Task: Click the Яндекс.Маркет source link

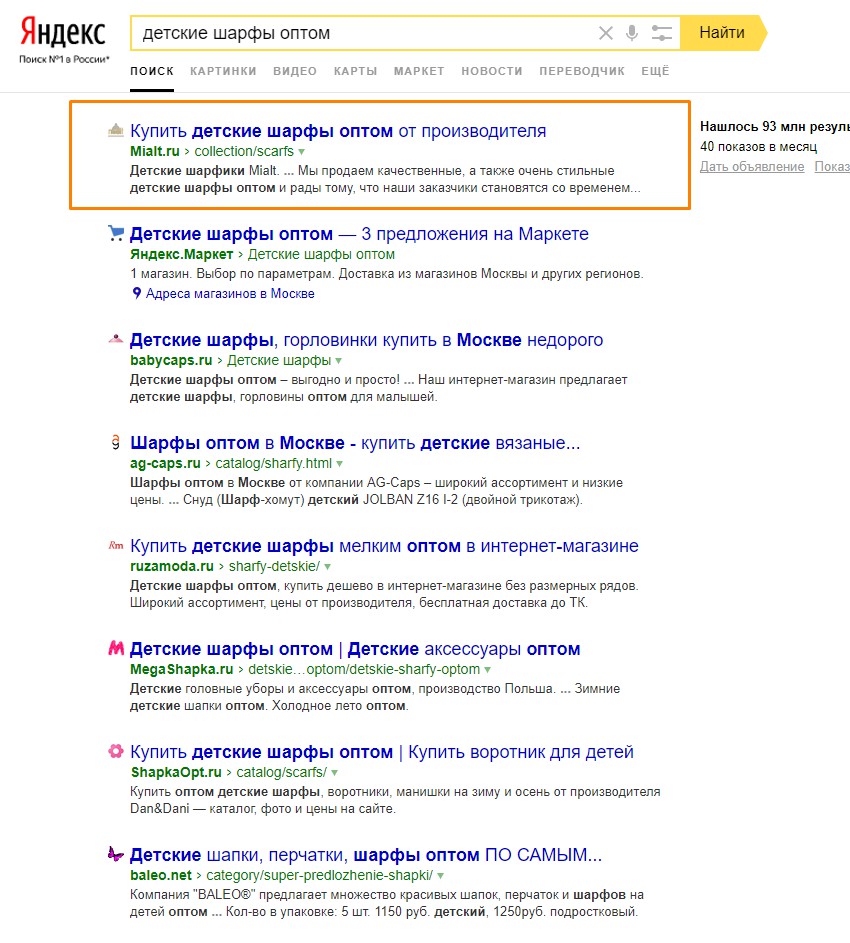Action: 182,254
